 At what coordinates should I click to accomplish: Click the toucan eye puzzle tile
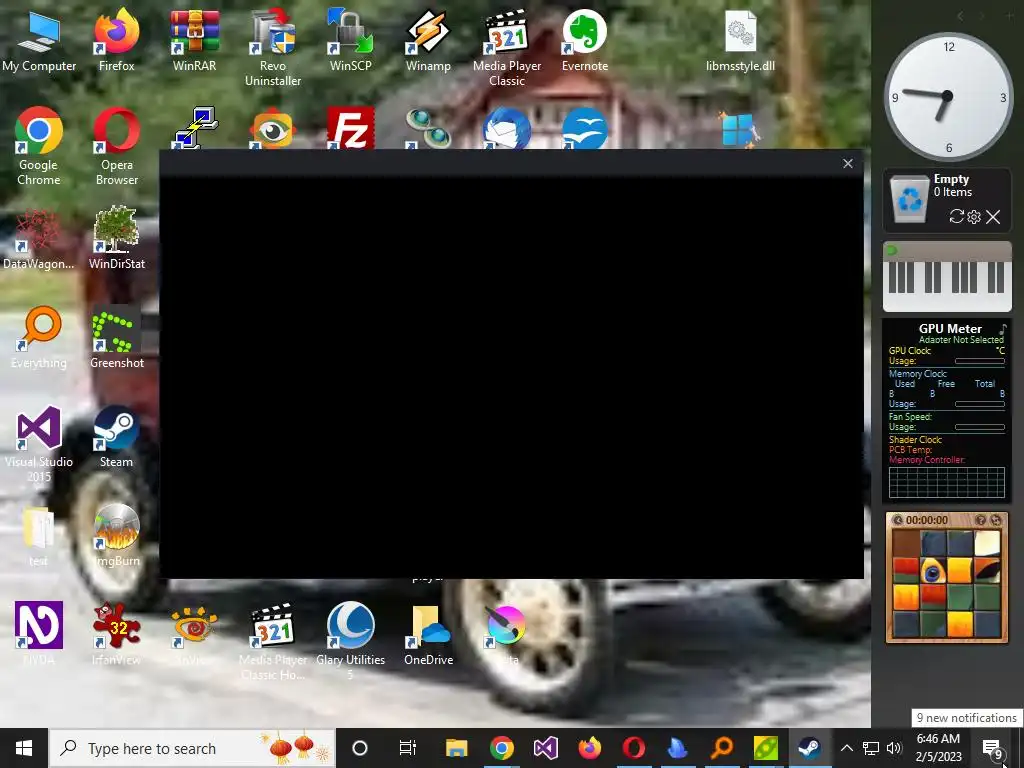coord(933,571)
